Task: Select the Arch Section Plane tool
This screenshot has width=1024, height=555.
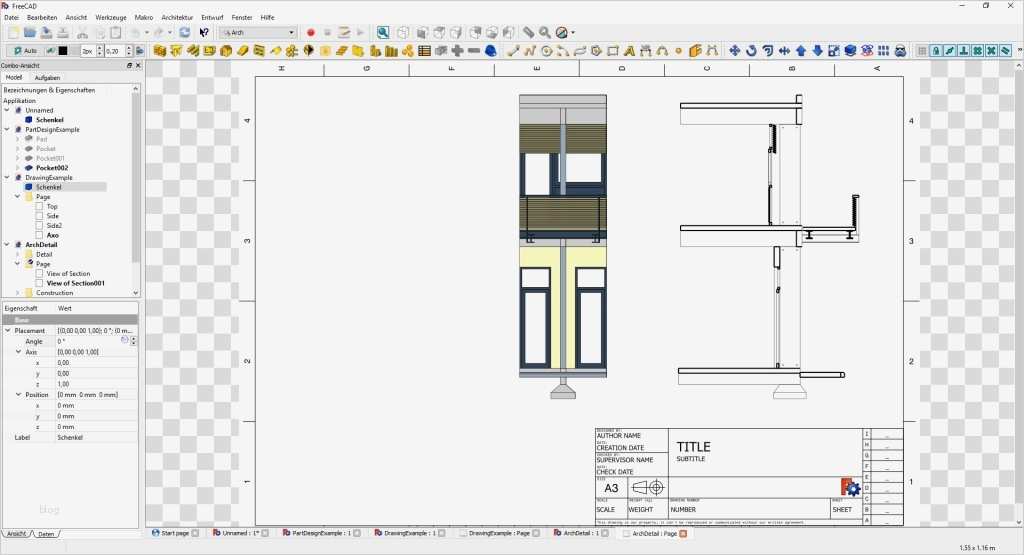Action: (x=309, y=51)
